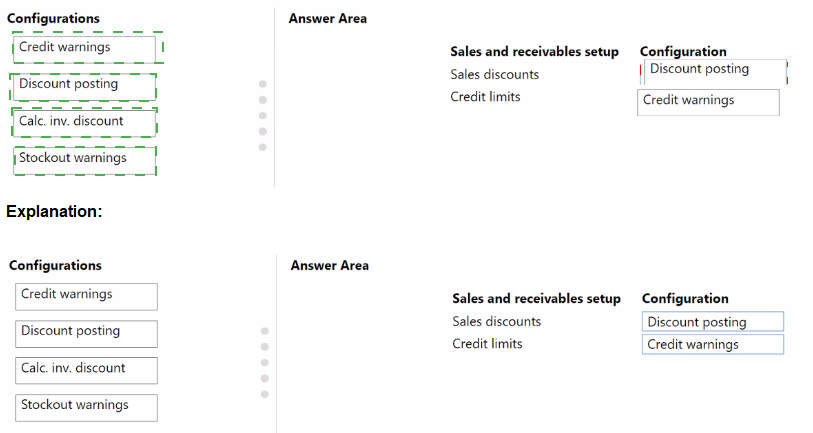The image size is (813, 433).
Task: Click Discount posting in the Explanation's Configurations list
Action: pyautogui.click(x=86, y=332)
